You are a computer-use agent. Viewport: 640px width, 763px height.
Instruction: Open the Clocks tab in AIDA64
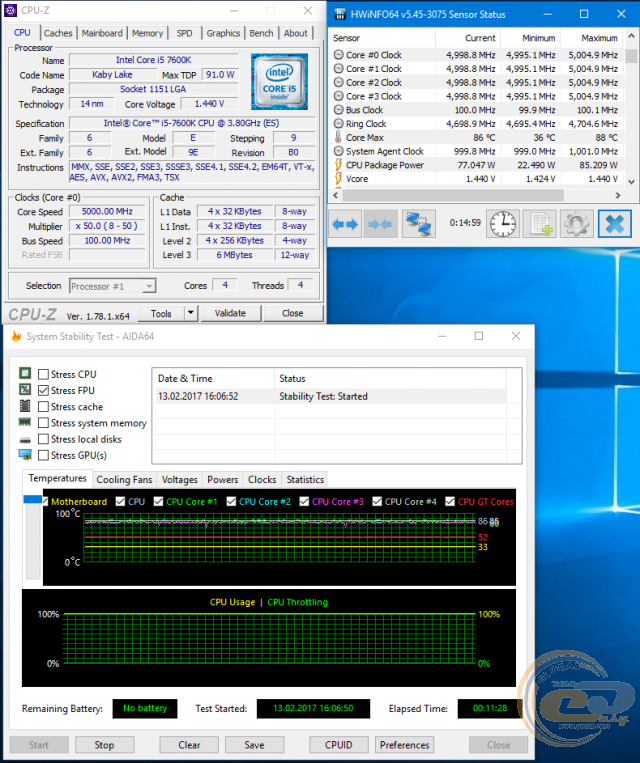tap(262, 480)
